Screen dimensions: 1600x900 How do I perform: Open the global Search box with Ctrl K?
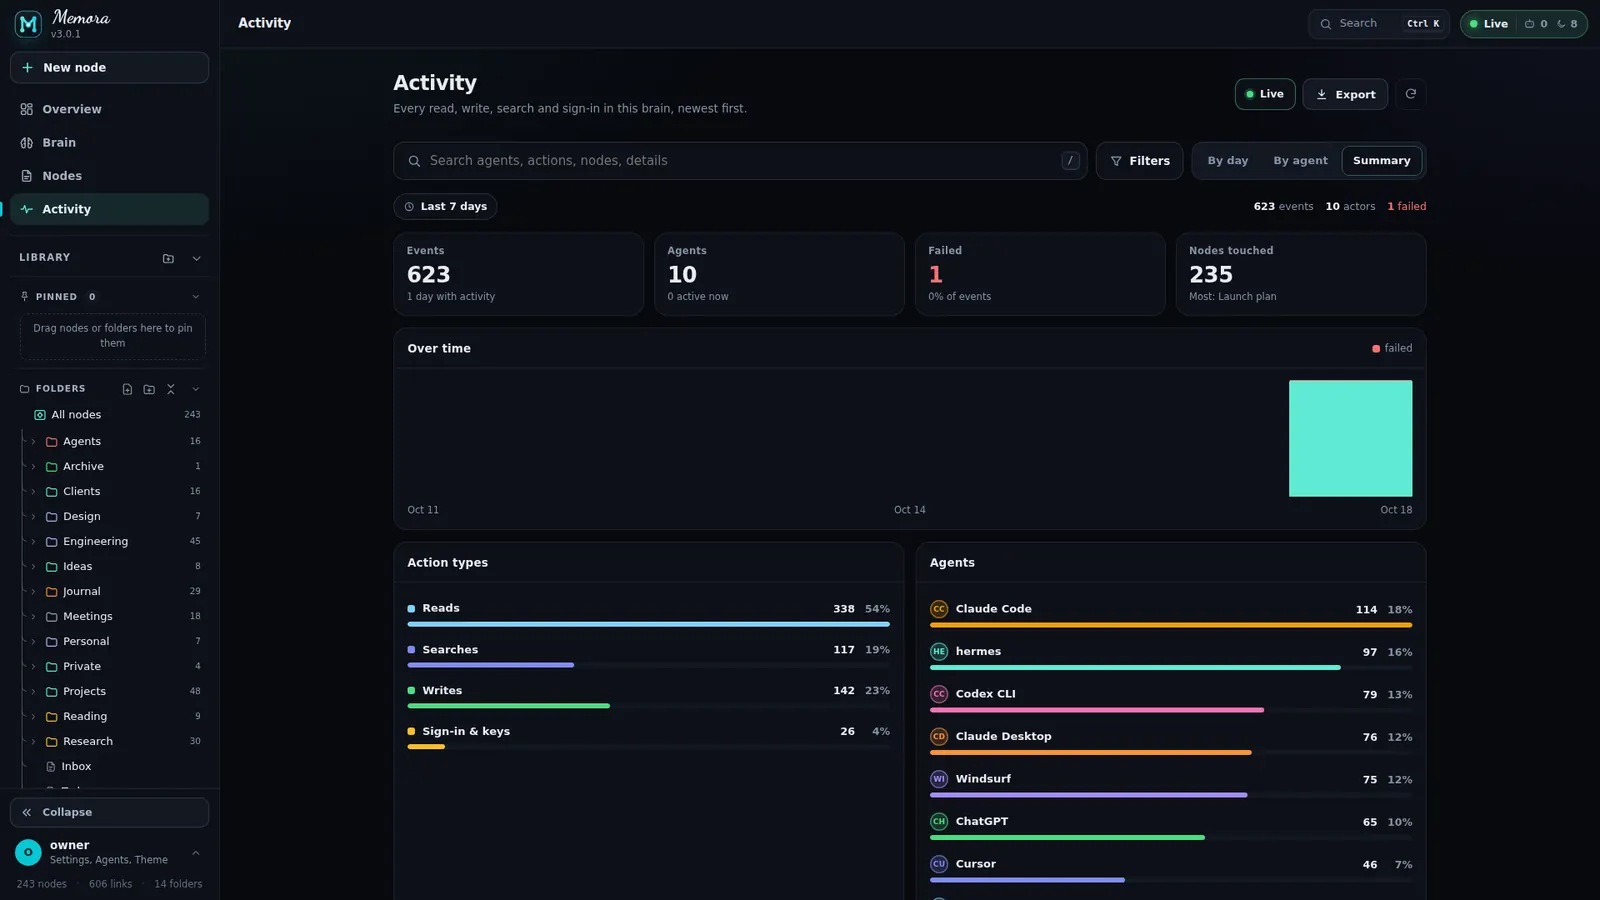click(x=1379, y=24)
